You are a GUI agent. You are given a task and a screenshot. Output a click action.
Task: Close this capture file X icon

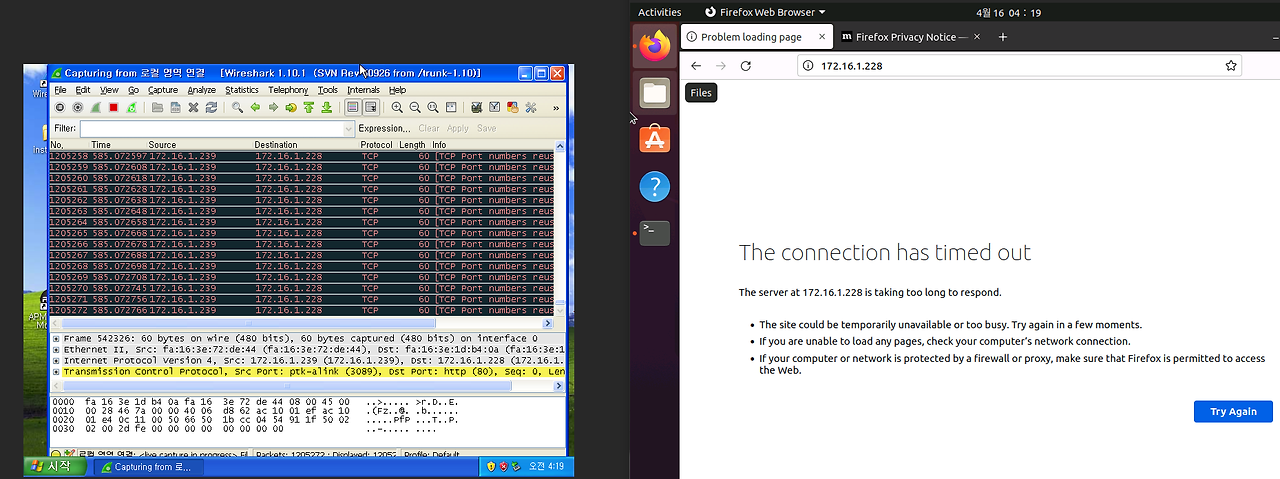(x=193, y=107)
